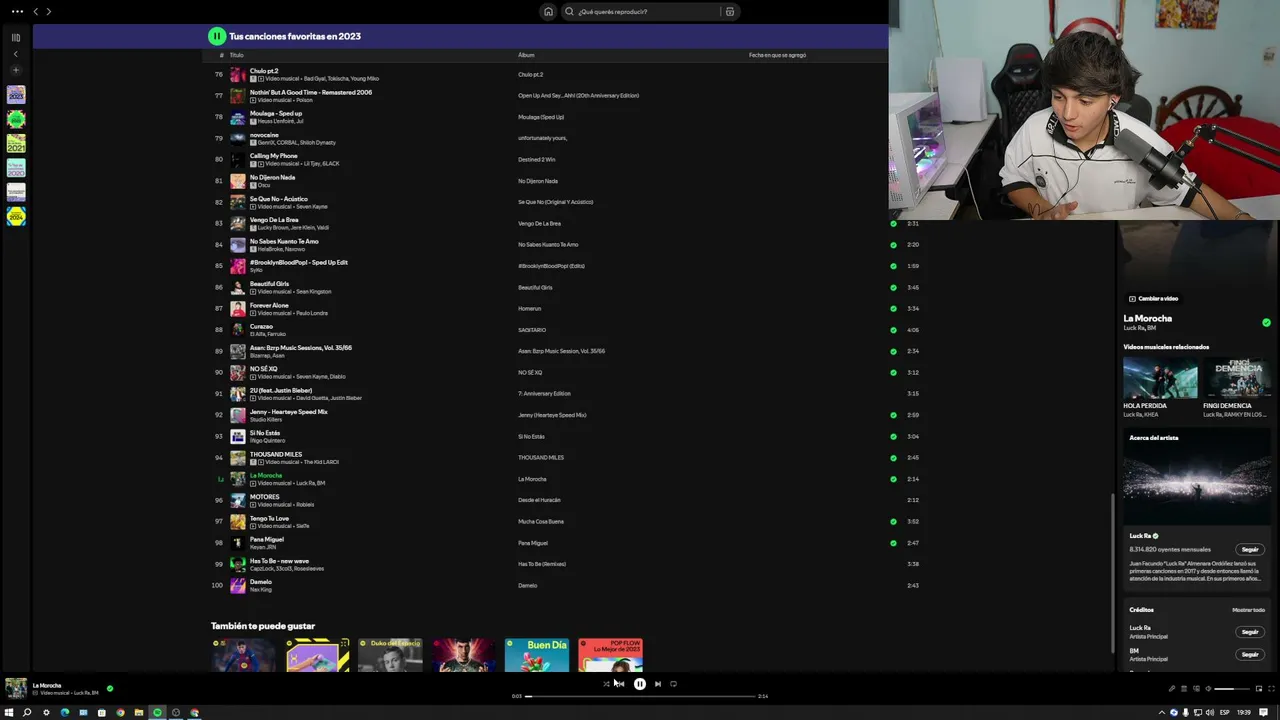Viewport: 1280px width, 720px height.
Task: Open album link 'Destined 2 Win'
Action: pyautogui.click(x=537, y=160)
